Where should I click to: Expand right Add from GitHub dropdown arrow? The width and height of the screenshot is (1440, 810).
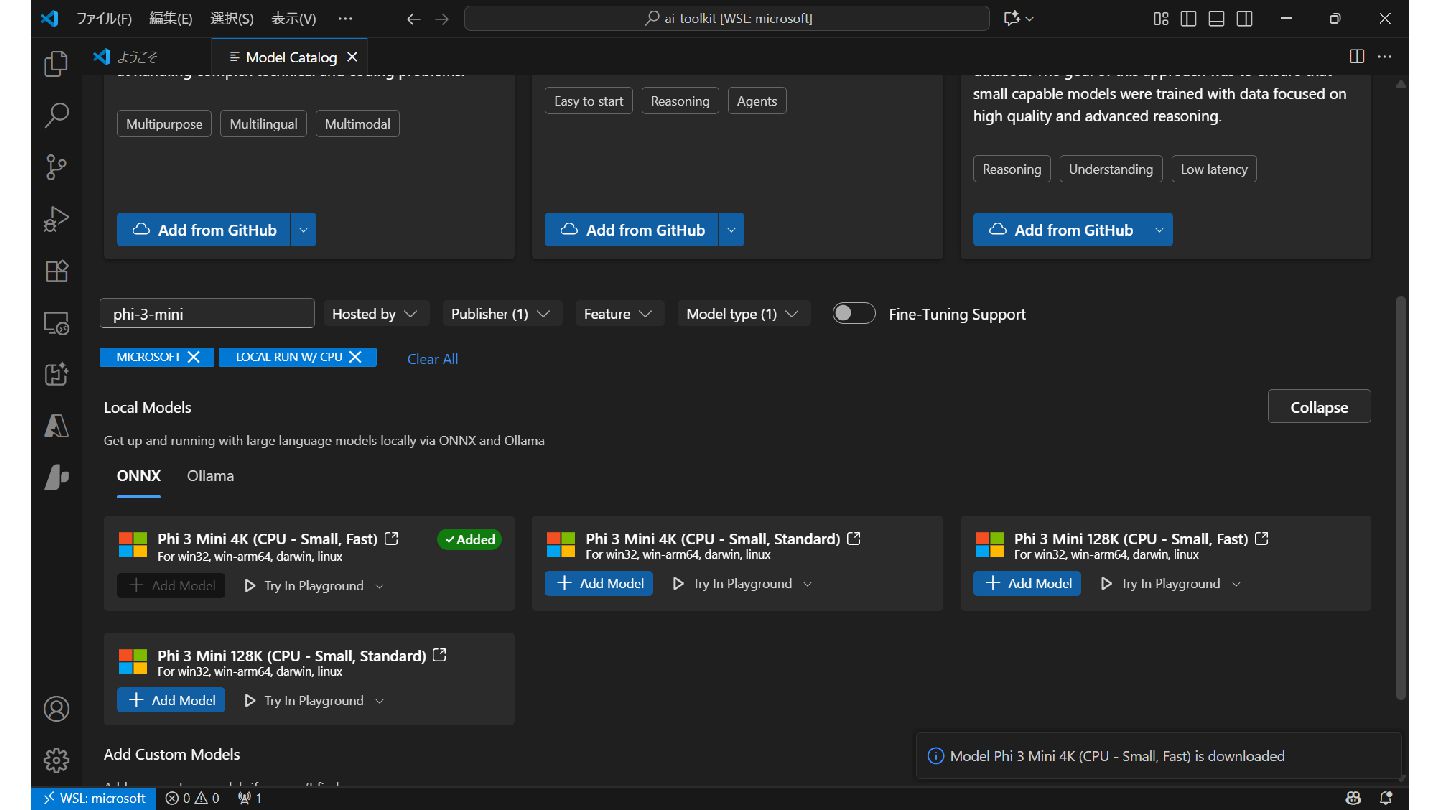(1160, 230)
